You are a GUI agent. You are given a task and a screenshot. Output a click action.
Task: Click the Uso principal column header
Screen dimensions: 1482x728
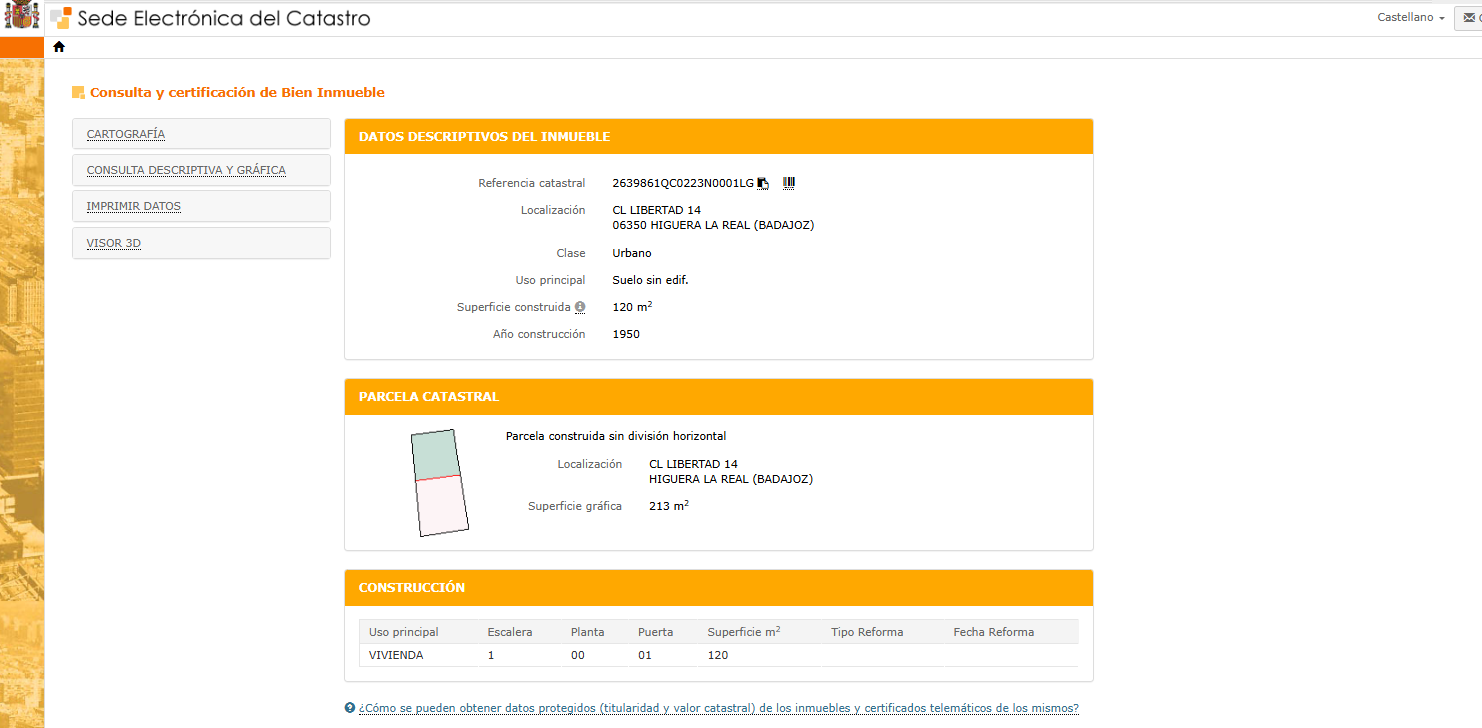404,632
